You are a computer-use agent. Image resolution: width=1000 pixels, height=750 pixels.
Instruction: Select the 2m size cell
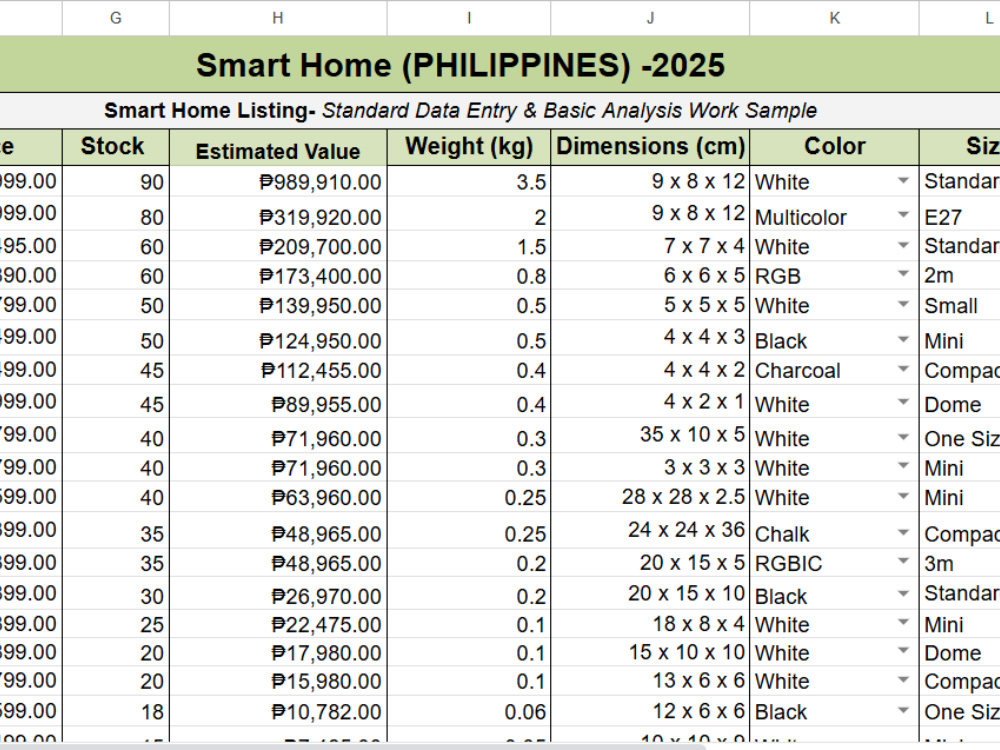coord(960,276)
